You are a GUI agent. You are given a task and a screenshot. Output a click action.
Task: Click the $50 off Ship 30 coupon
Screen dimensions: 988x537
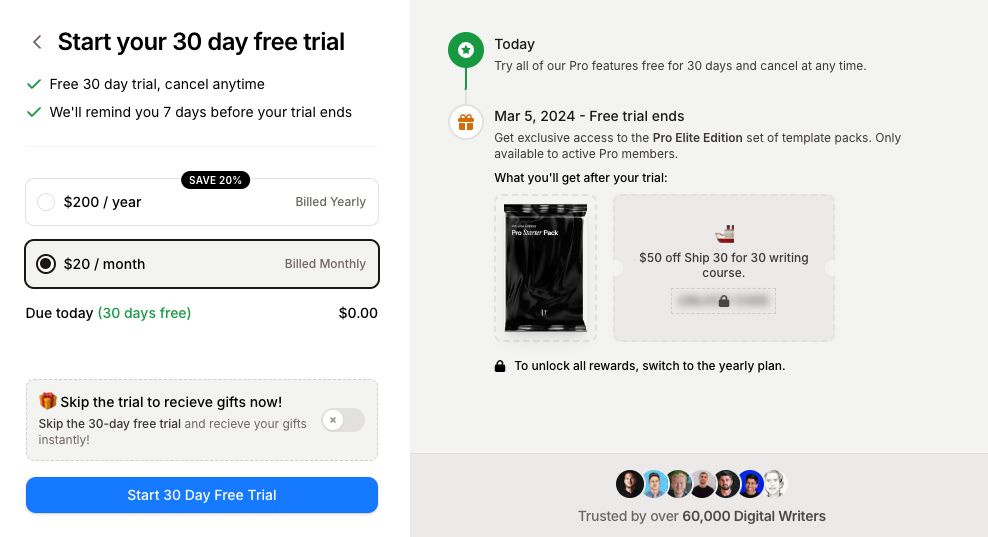coord(723,265)
